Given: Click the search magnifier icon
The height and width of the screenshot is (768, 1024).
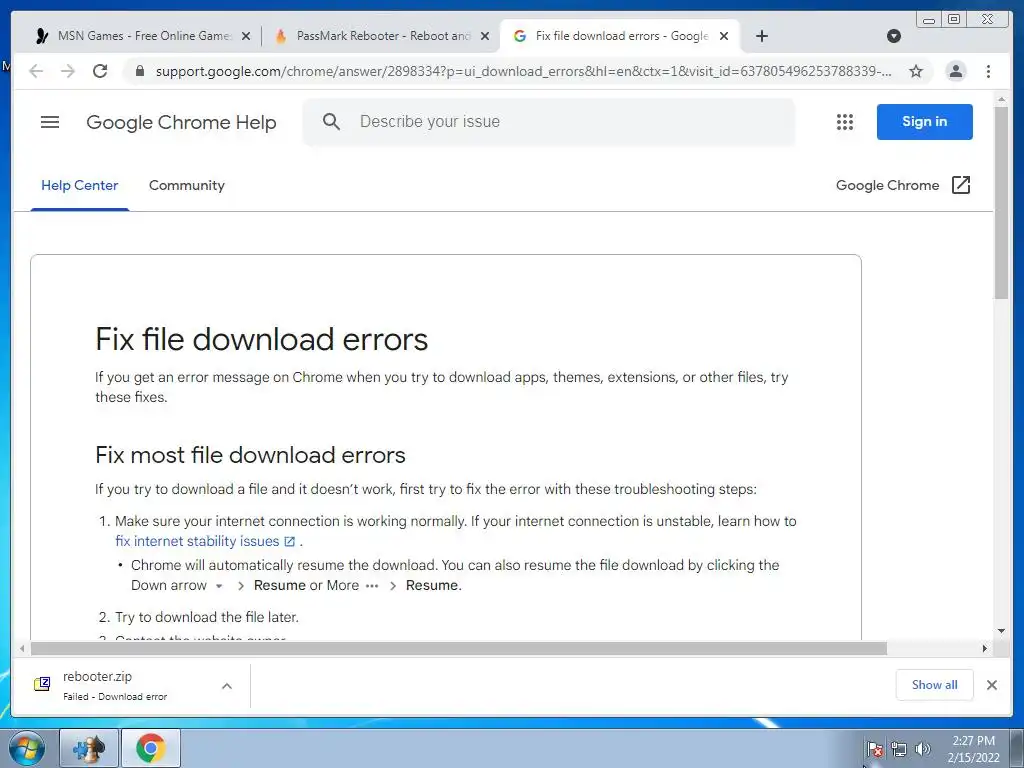Looking at the screenshot, I should (x=332, y=121).
